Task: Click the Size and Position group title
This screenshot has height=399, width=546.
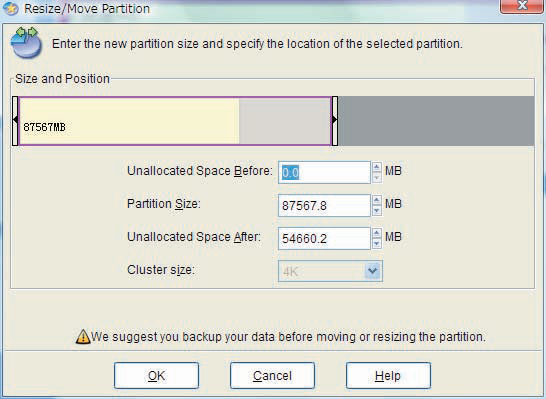Action: click(62, 79)
